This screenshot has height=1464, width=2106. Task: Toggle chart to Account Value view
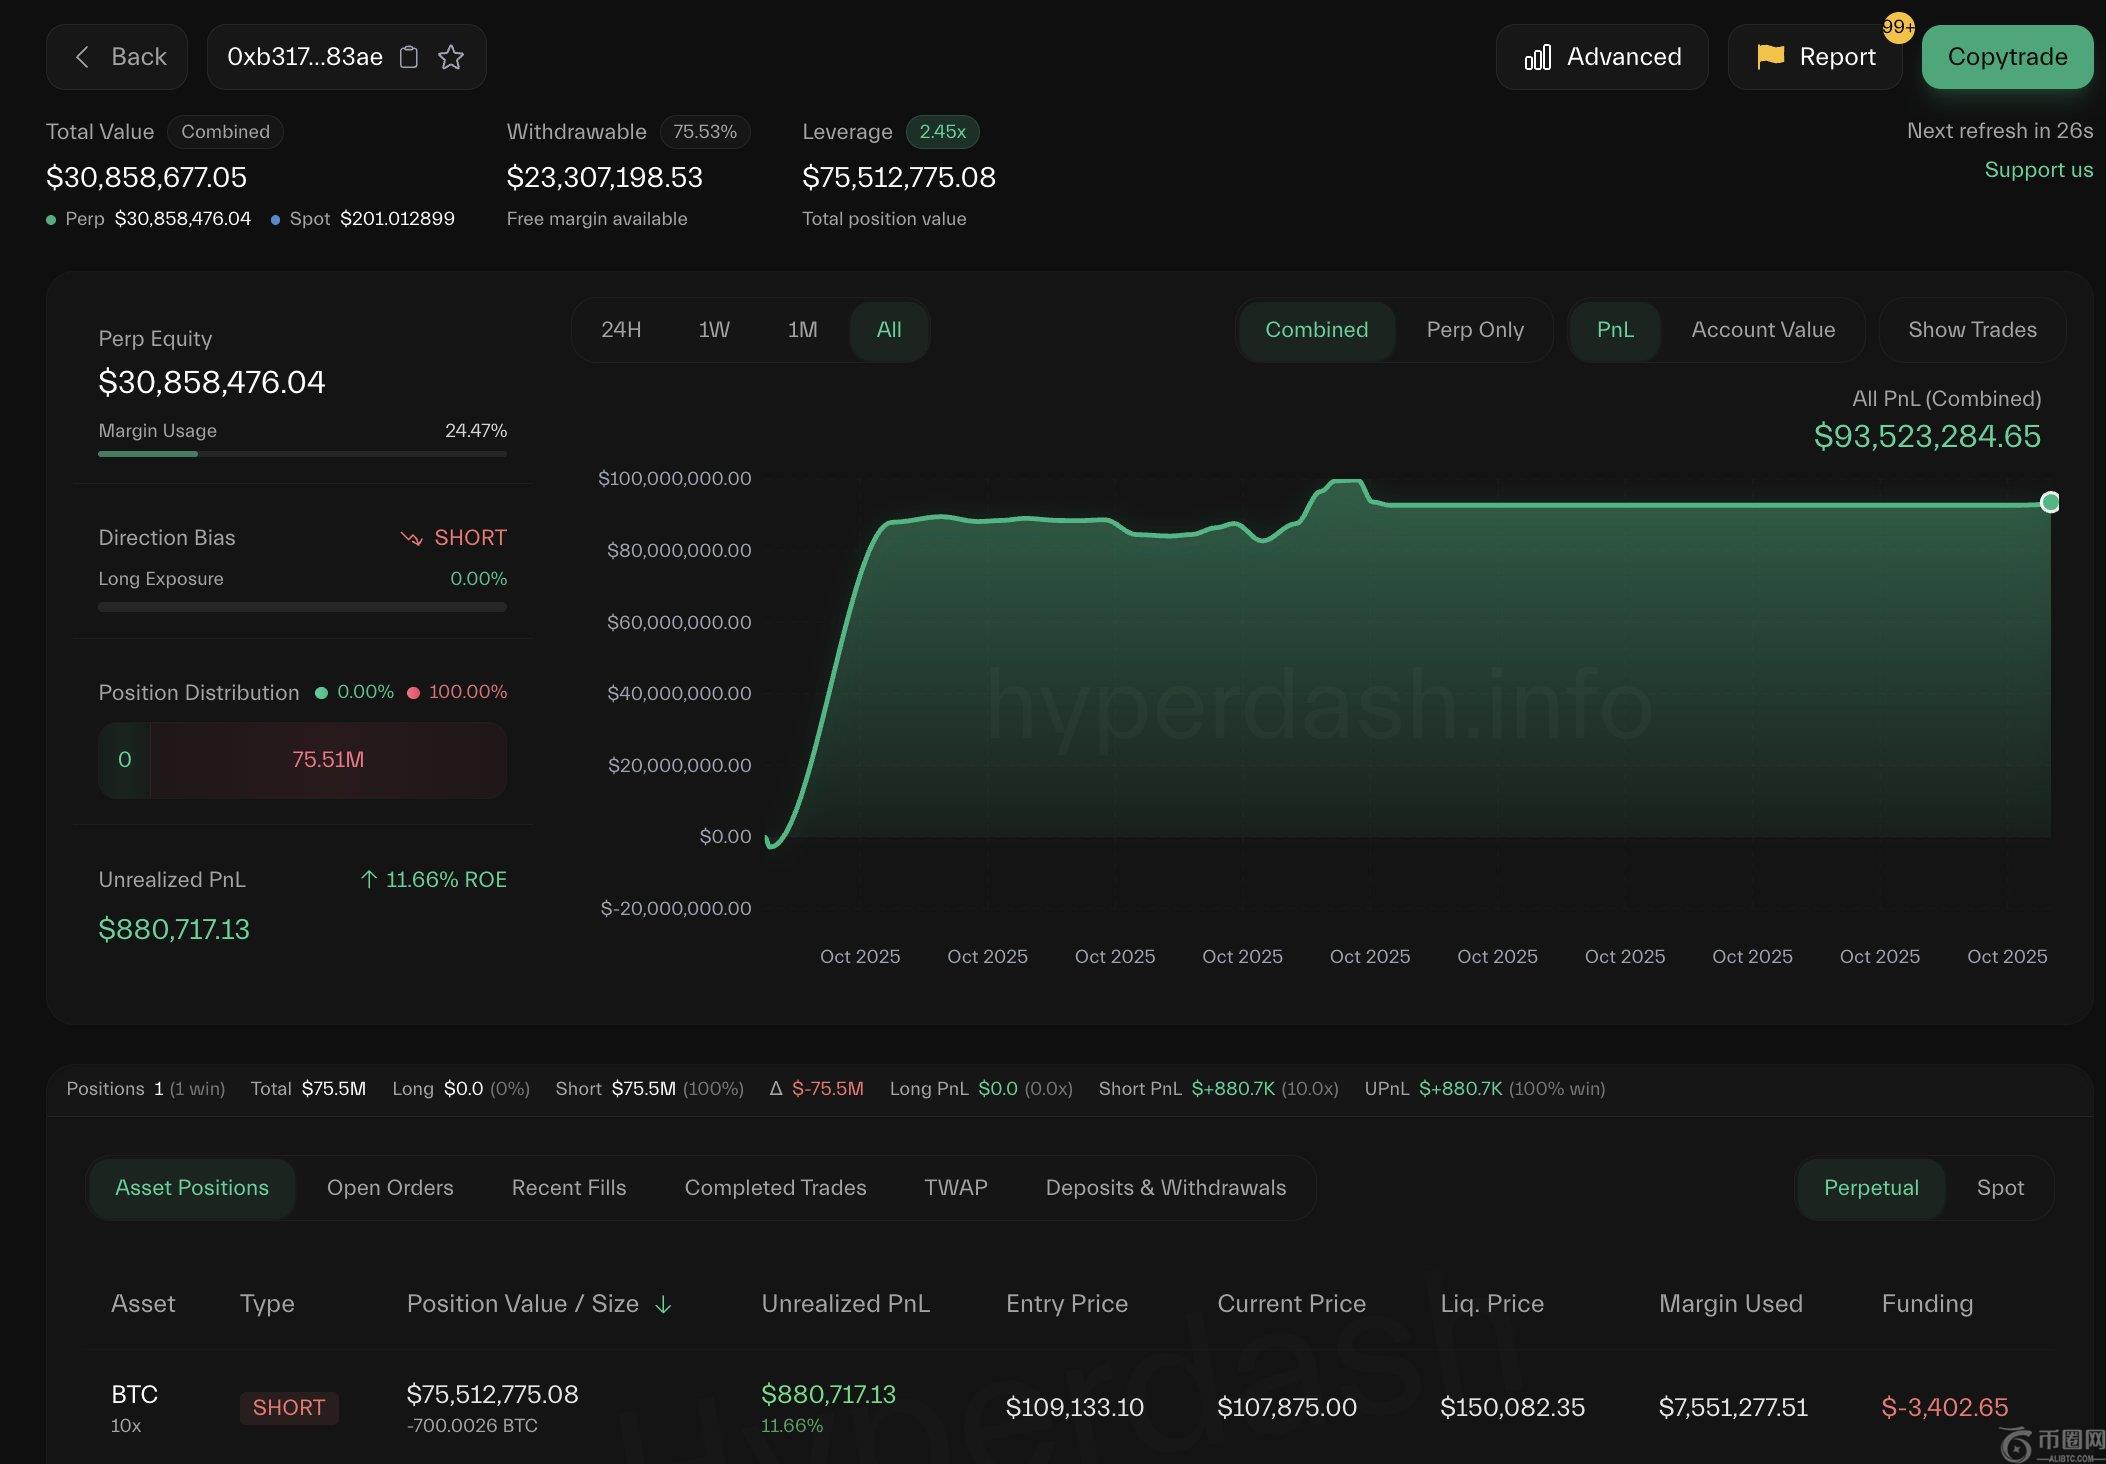pos(1762,330)
